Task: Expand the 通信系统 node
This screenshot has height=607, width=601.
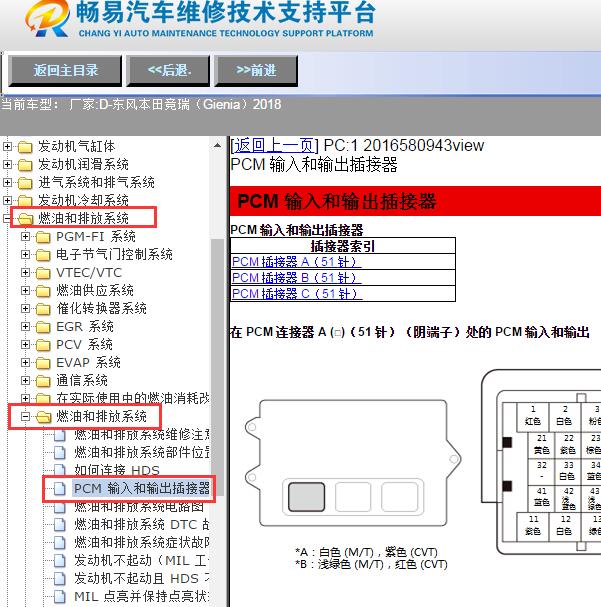Action: pos(26,381)
